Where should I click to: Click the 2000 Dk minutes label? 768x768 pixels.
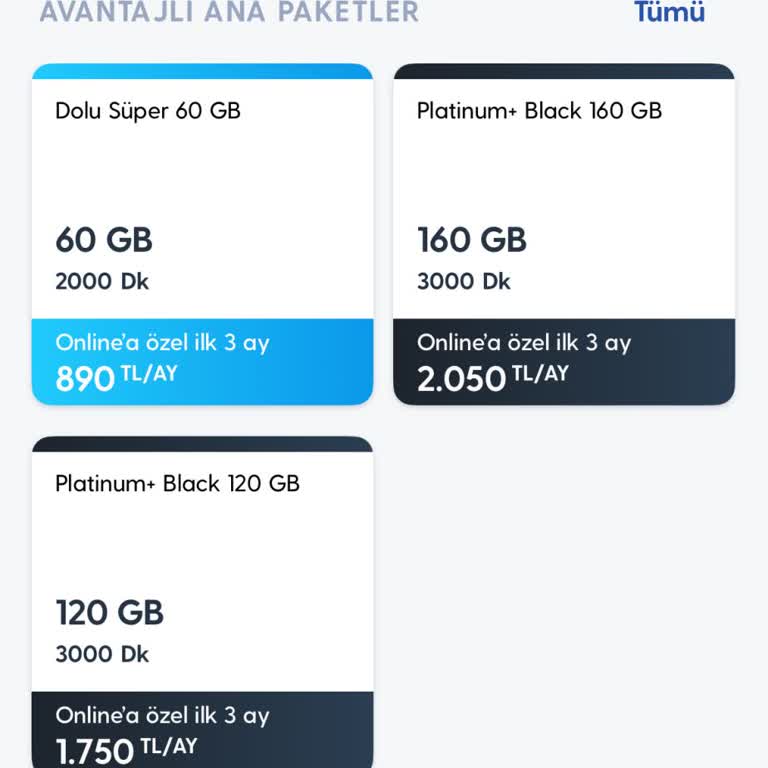click(x=102, y=282)
